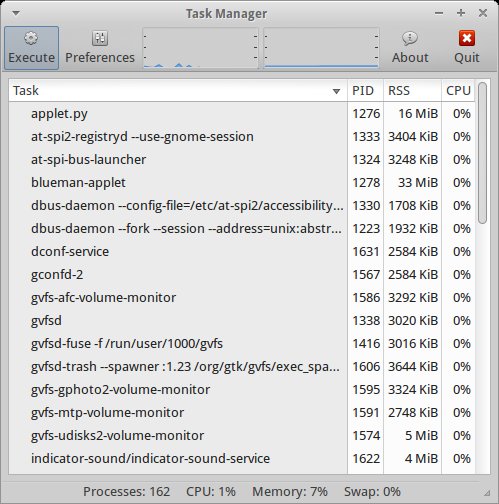This screenshot has height=504, width=499.
Task: Click PID 1278 cell
Action: coord(366,183)
